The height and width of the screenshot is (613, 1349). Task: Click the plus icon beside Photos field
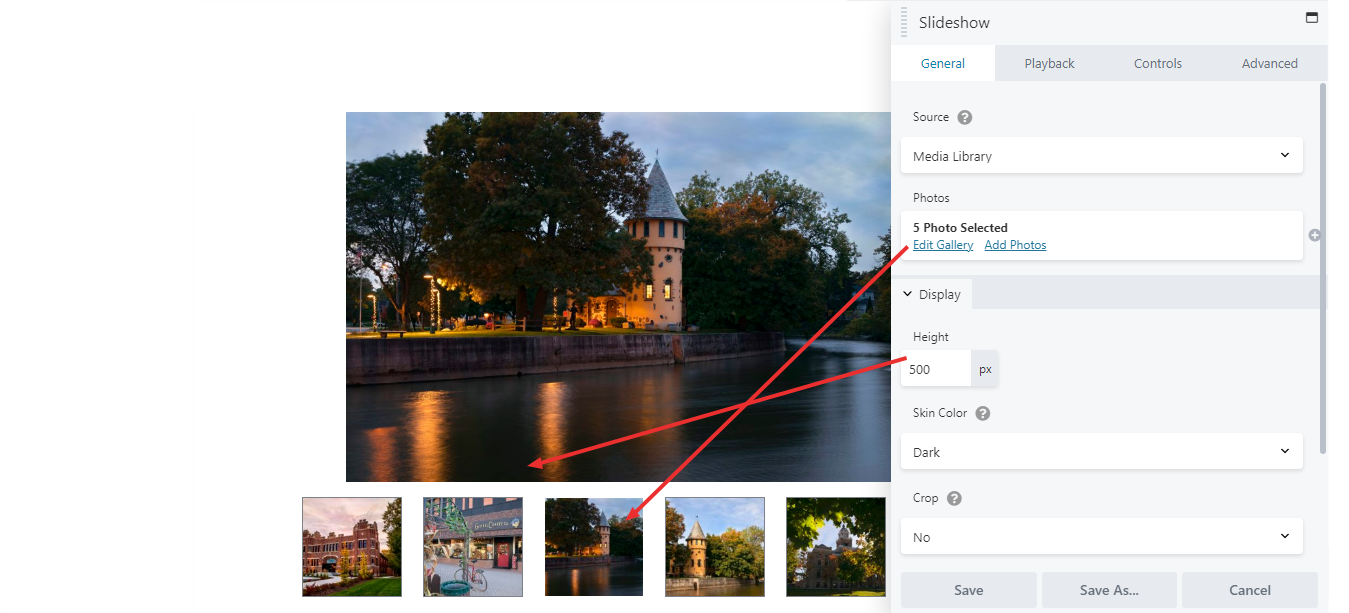tap(1314, 235)
